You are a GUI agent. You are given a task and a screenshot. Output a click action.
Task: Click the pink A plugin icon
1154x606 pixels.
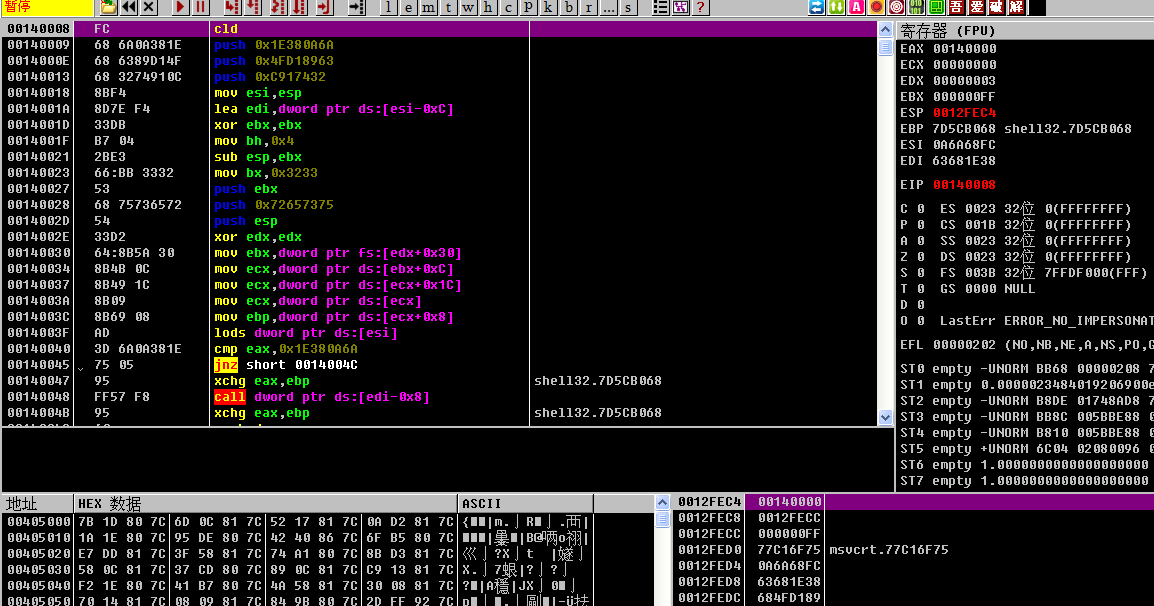tap(856, 7)
